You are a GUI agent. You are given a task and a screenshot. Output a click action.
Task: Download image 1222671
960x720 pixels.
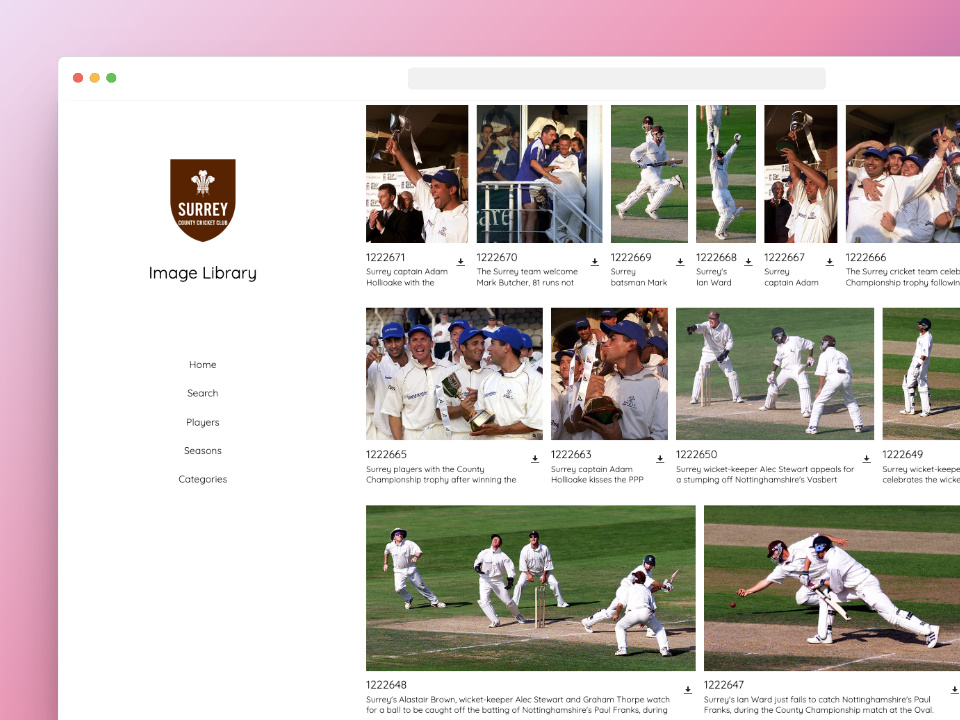click(461, 262)
